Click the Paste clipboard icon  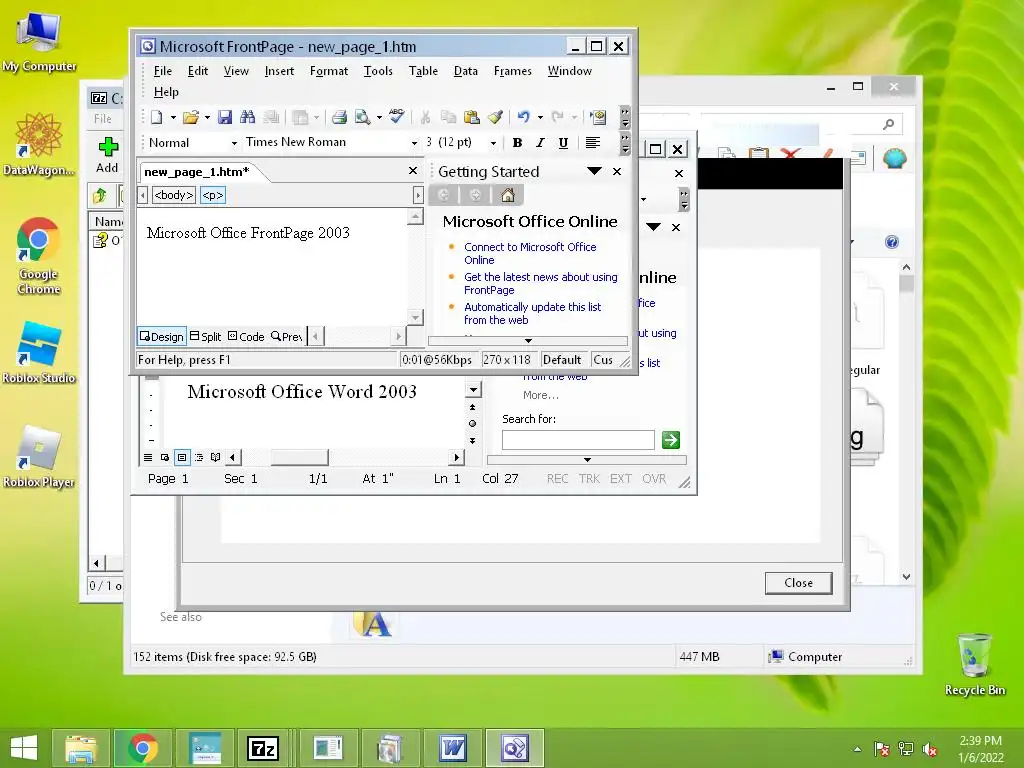coord(472,118)
